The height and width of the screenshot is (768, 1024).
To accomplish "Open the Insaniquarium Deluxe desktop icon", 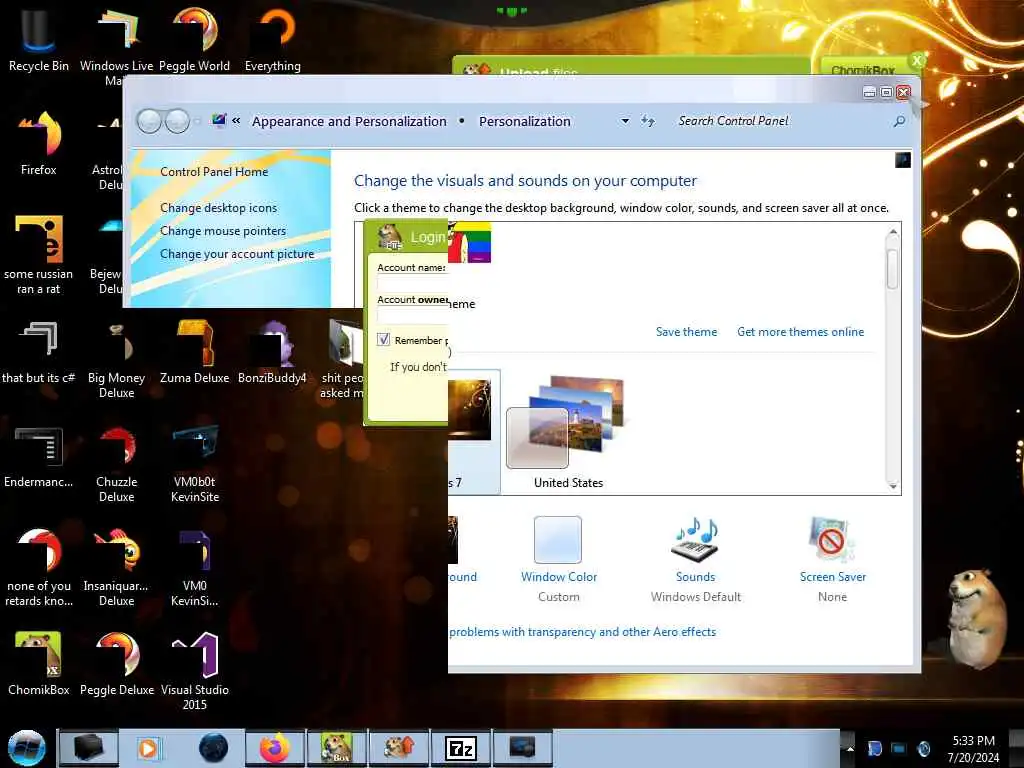I will (x=116, y=567).
